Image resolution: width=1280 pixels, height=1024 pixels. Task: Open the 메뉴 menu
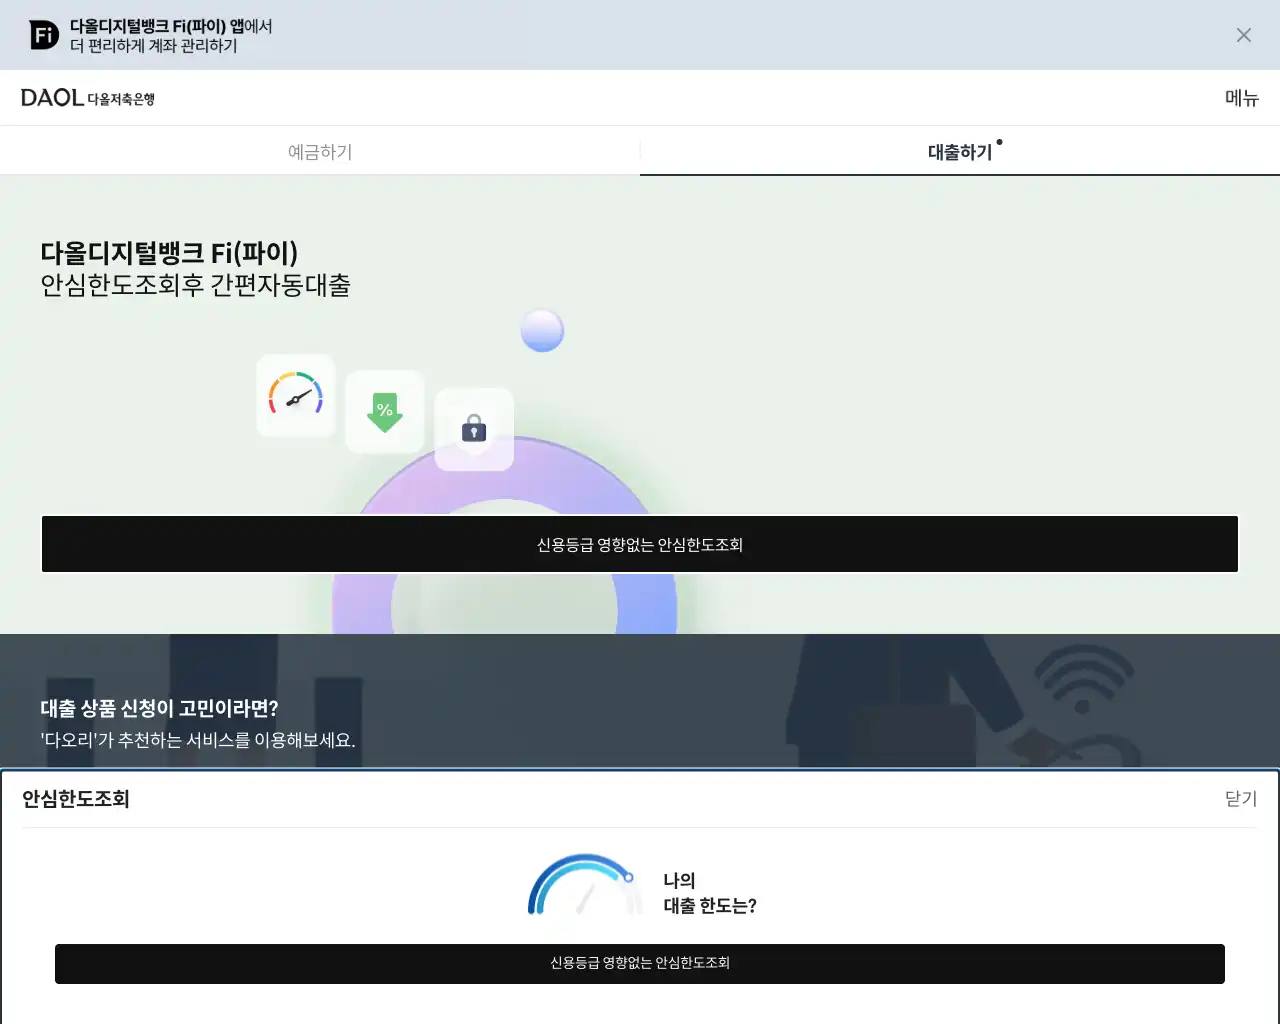tap(1241, 98)
